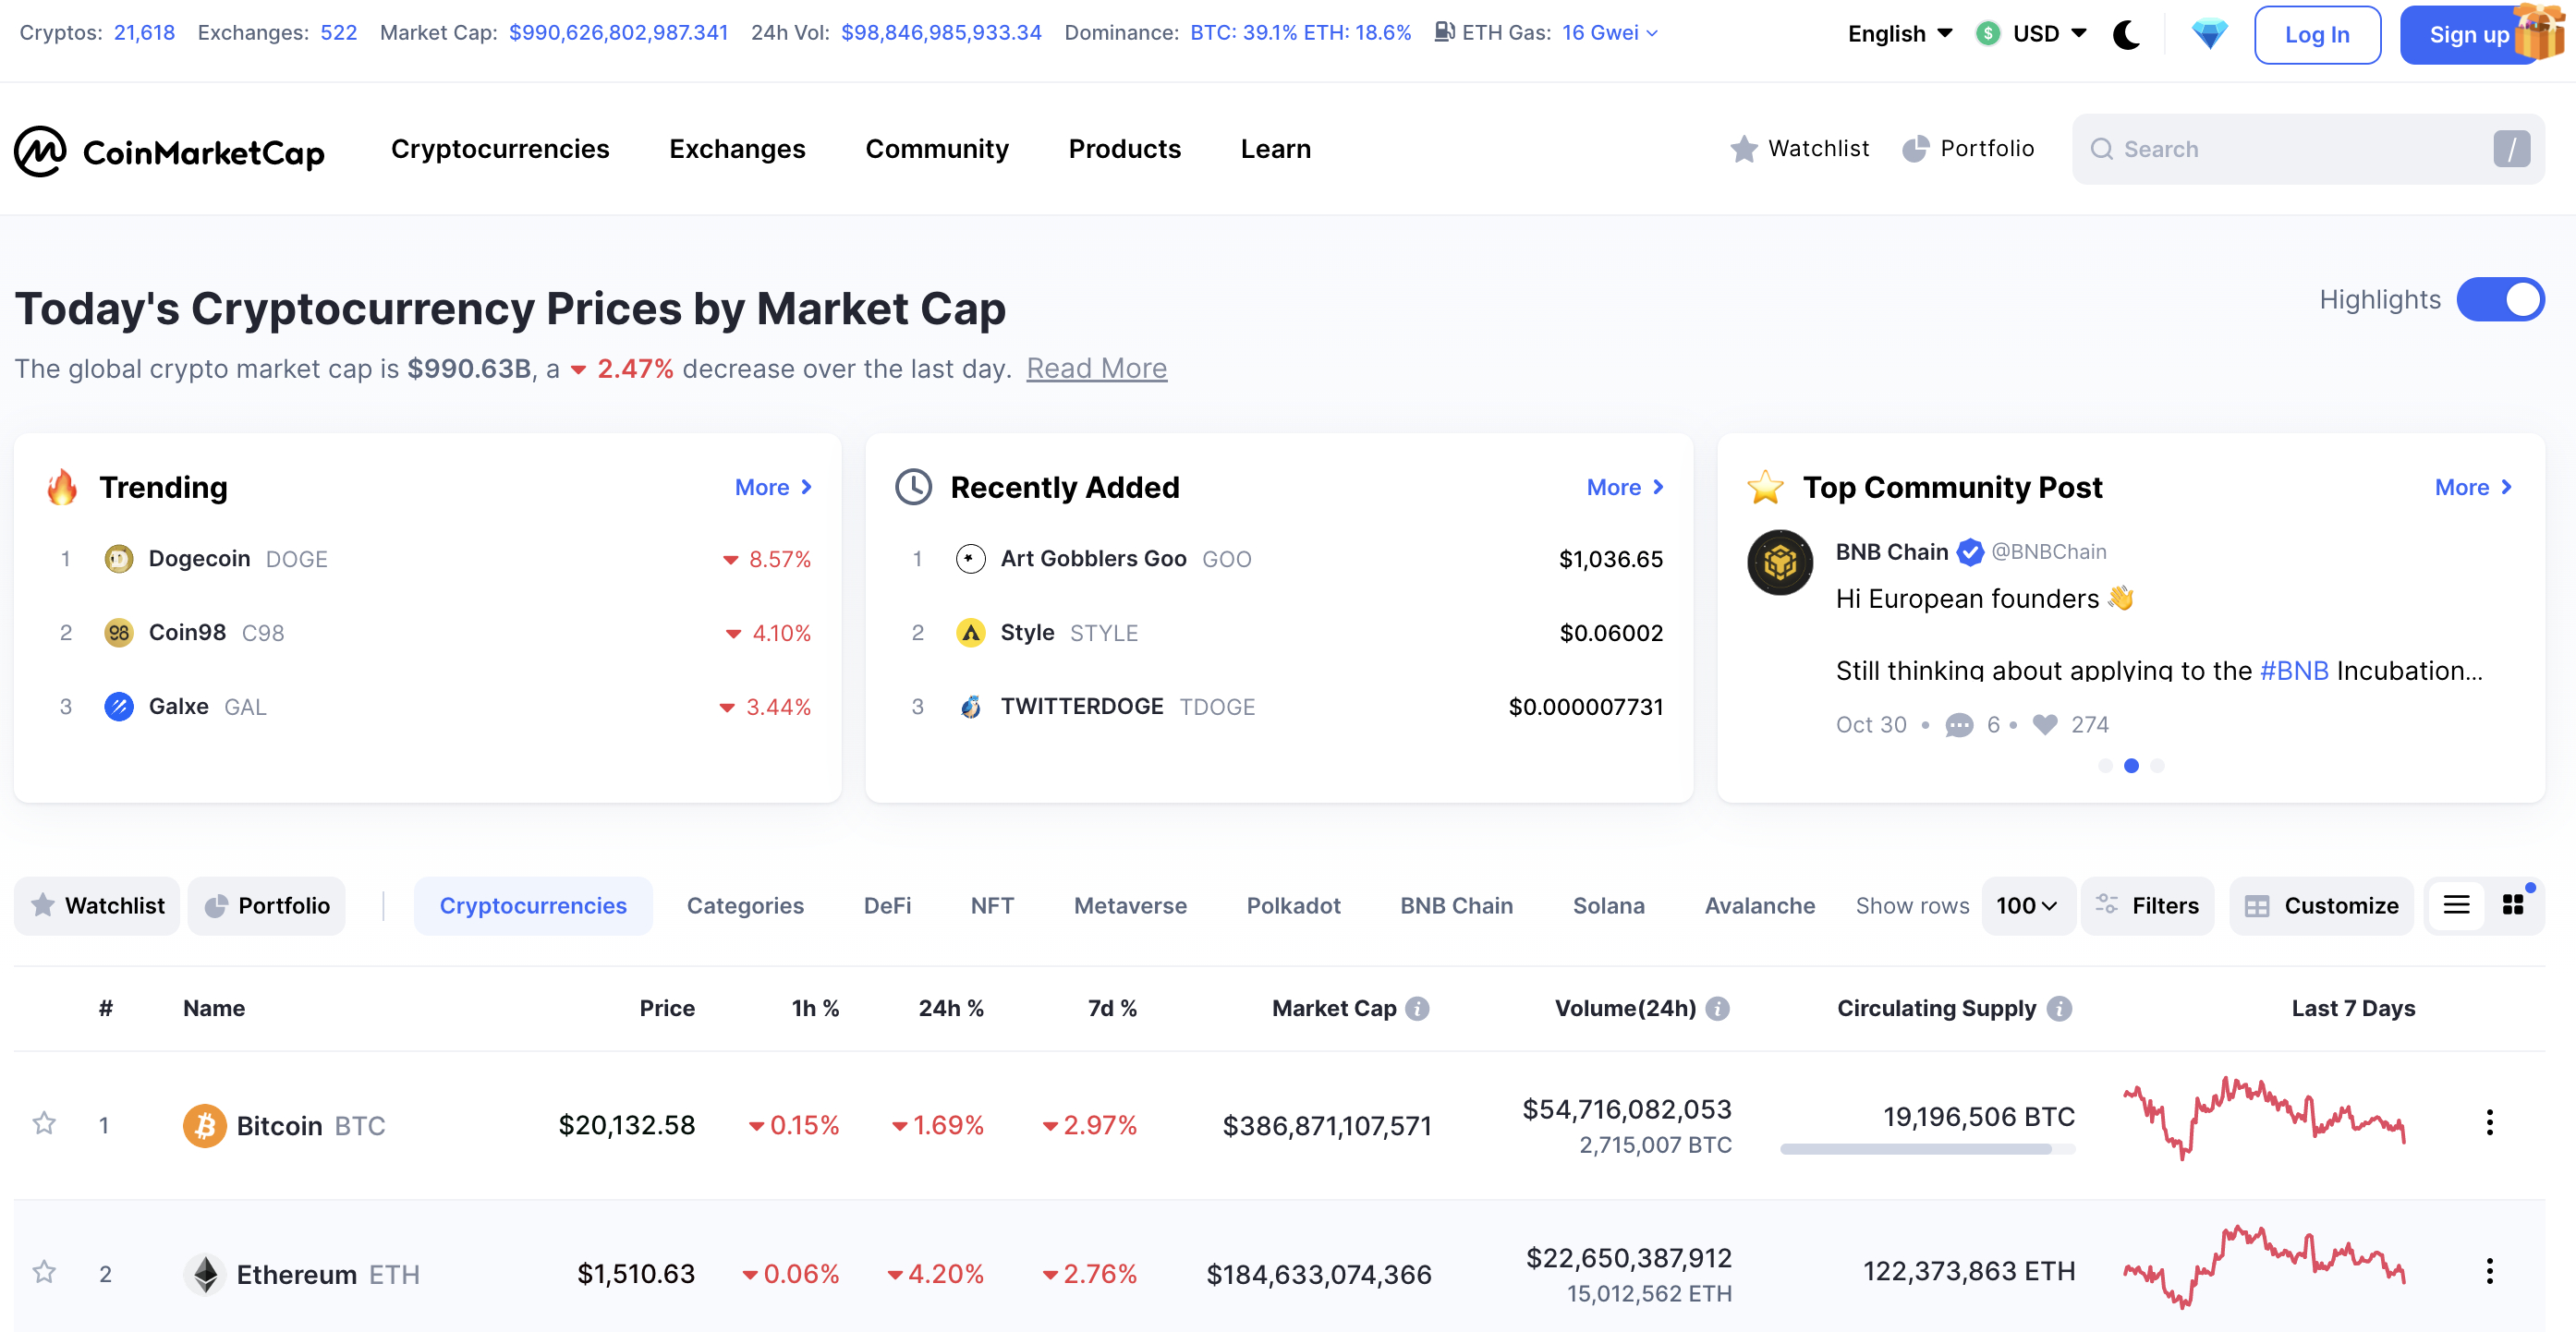2576x1332 pixels.
Task: Select the NFT tab
Action: pos(992,906)
